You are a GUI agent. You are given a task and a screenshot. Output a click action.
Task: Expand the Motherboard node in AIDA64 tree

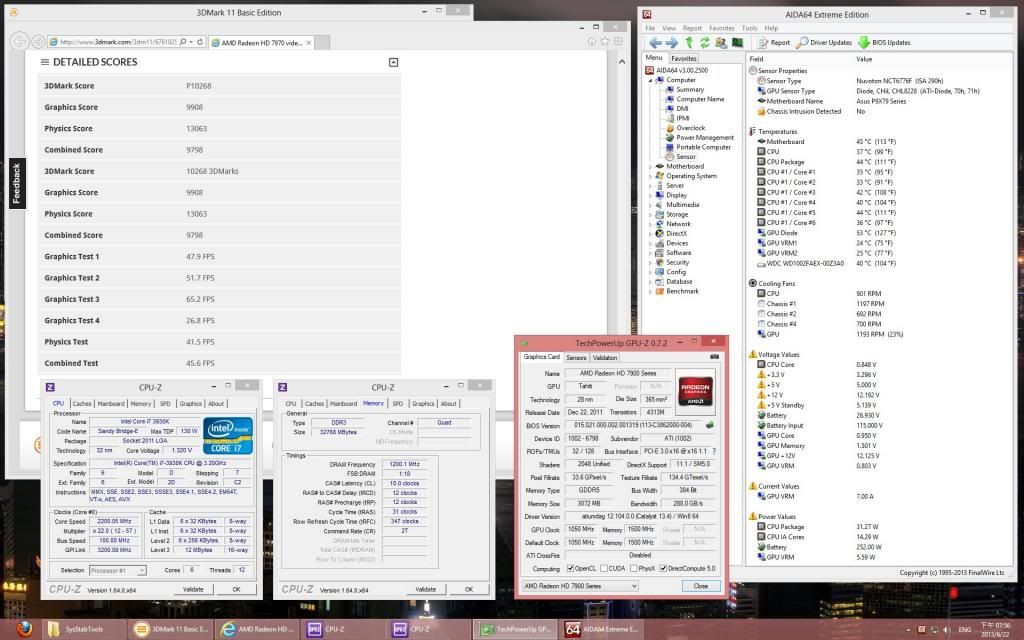pos(650,167)
